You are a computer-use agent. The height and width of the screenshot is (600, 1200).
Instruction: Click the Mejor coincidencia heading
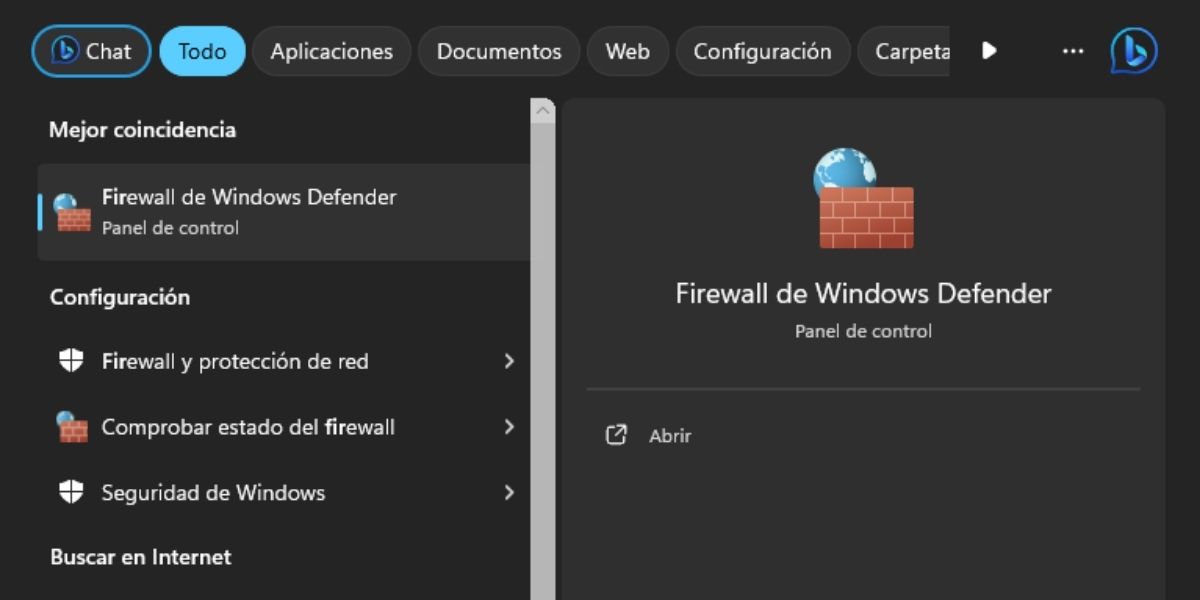pyautogui.click(x=142, y=130)
